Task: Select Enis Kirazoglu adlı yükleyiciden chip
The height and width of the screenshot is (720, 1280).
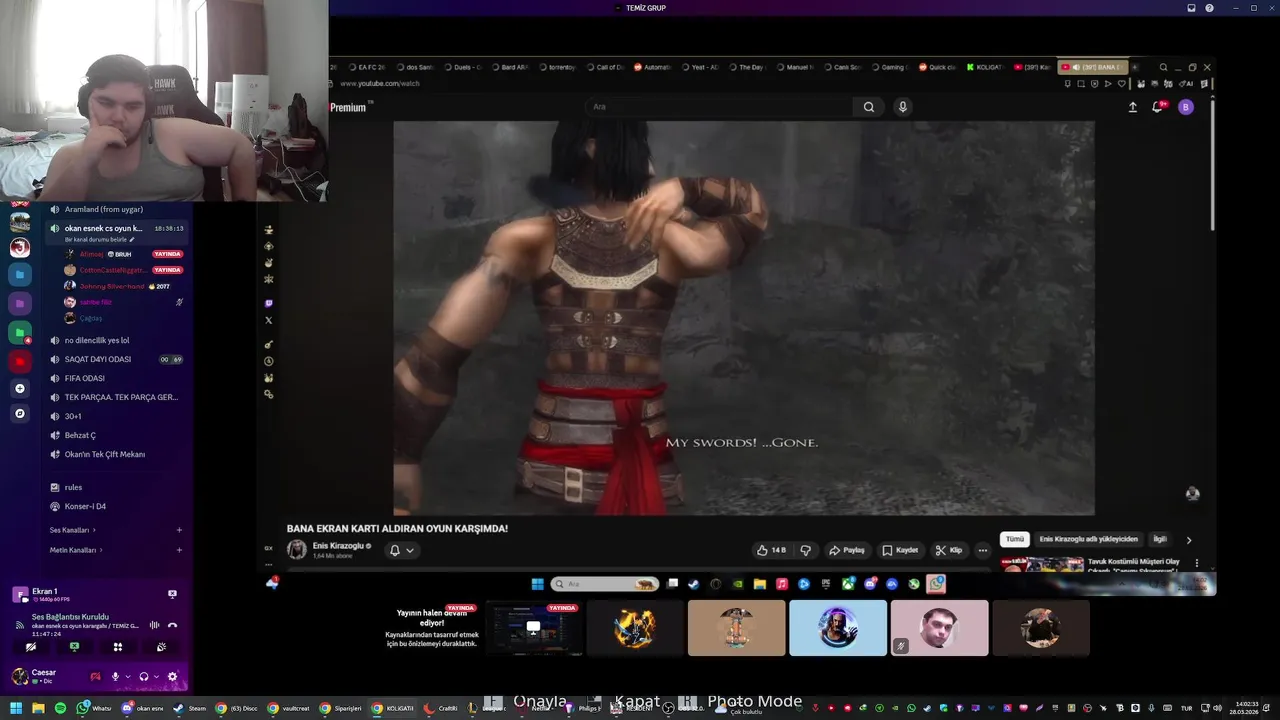Action: (x=1088, y=539)
